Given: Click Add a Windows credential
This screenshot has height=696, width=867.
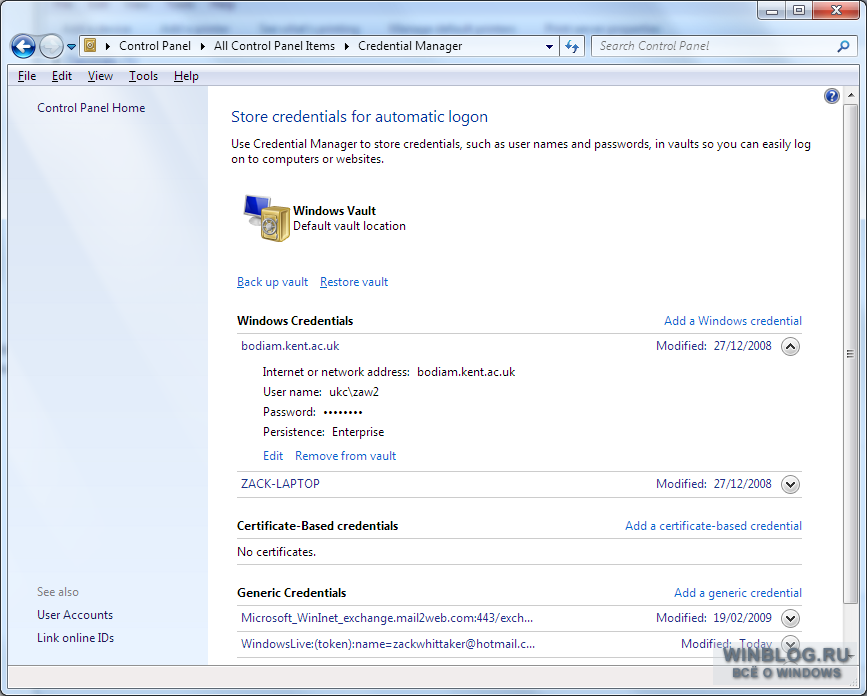Looking at the screenshot, I should click(x=733, y=321).
